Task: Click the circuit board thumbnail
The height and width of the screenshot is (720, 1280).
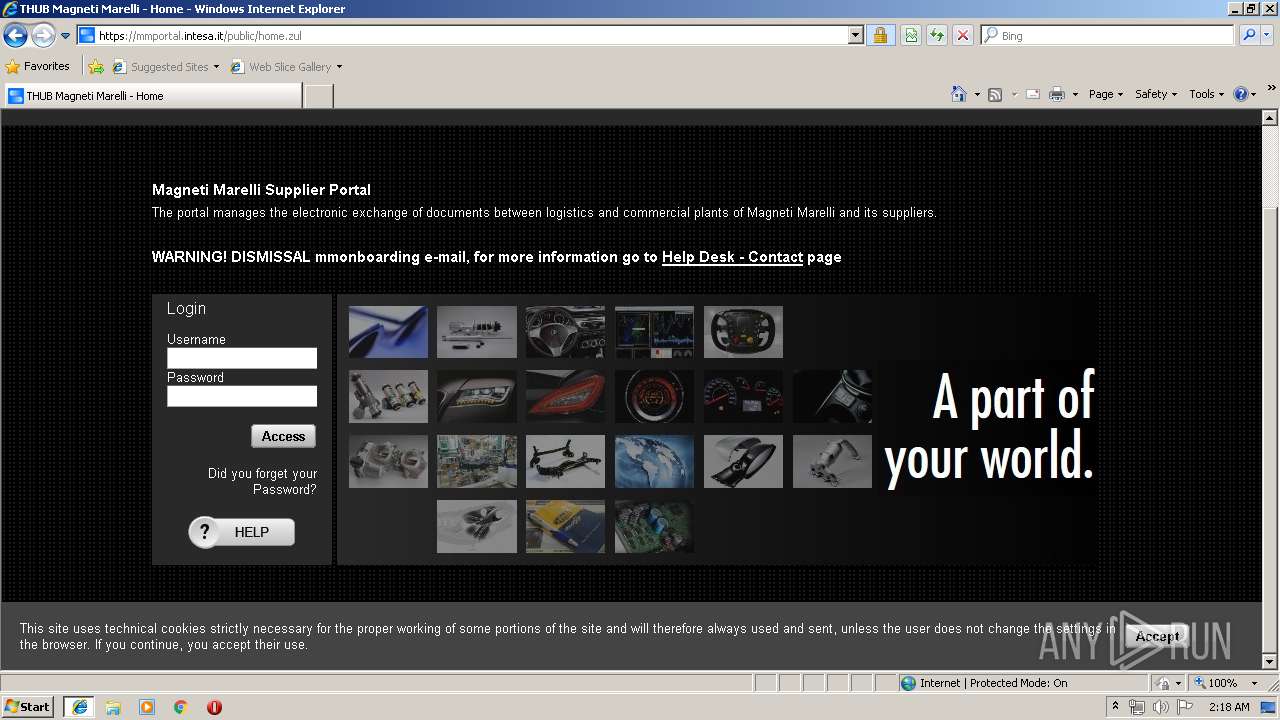Action: [x=654, y=526]
